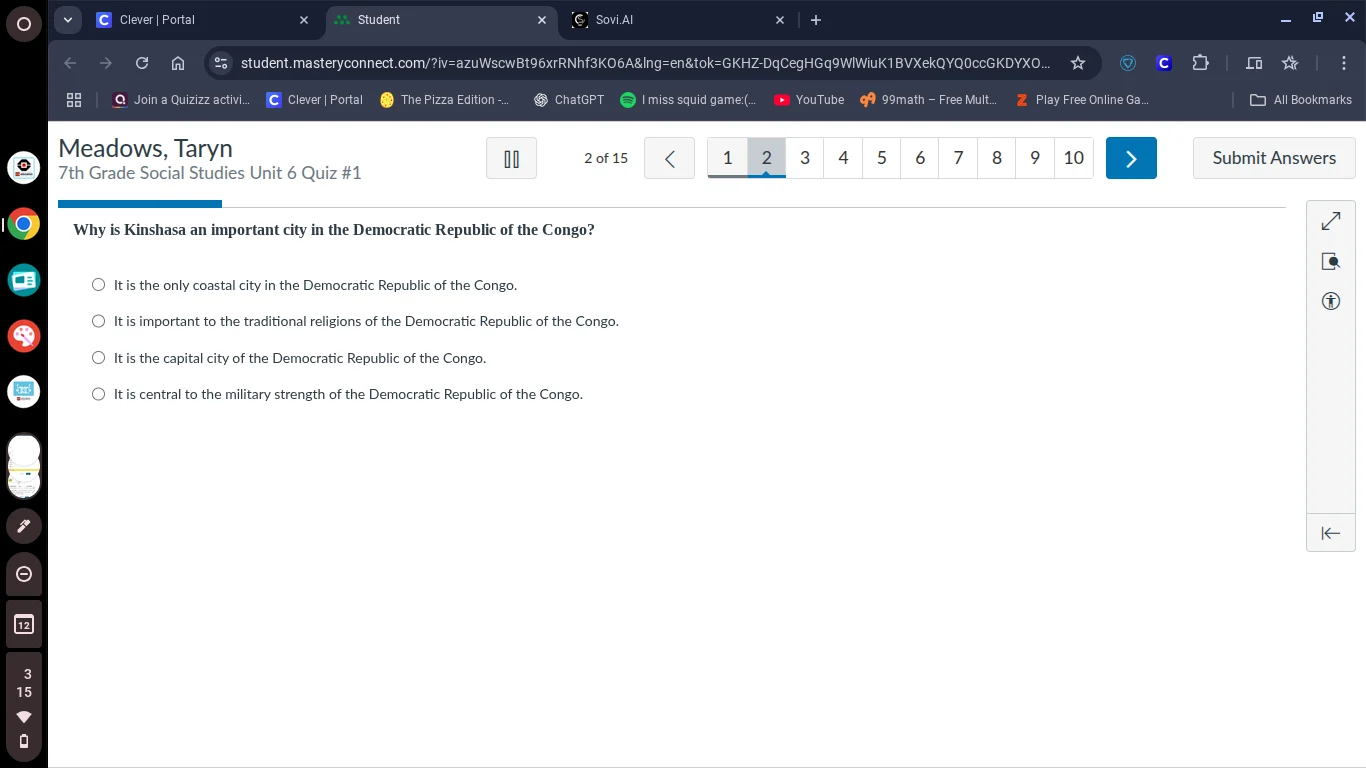Image resolution: width=1366 pixels, height=768 pixels.
Task: Go to the next question arrow
Action: [1131, 158]
